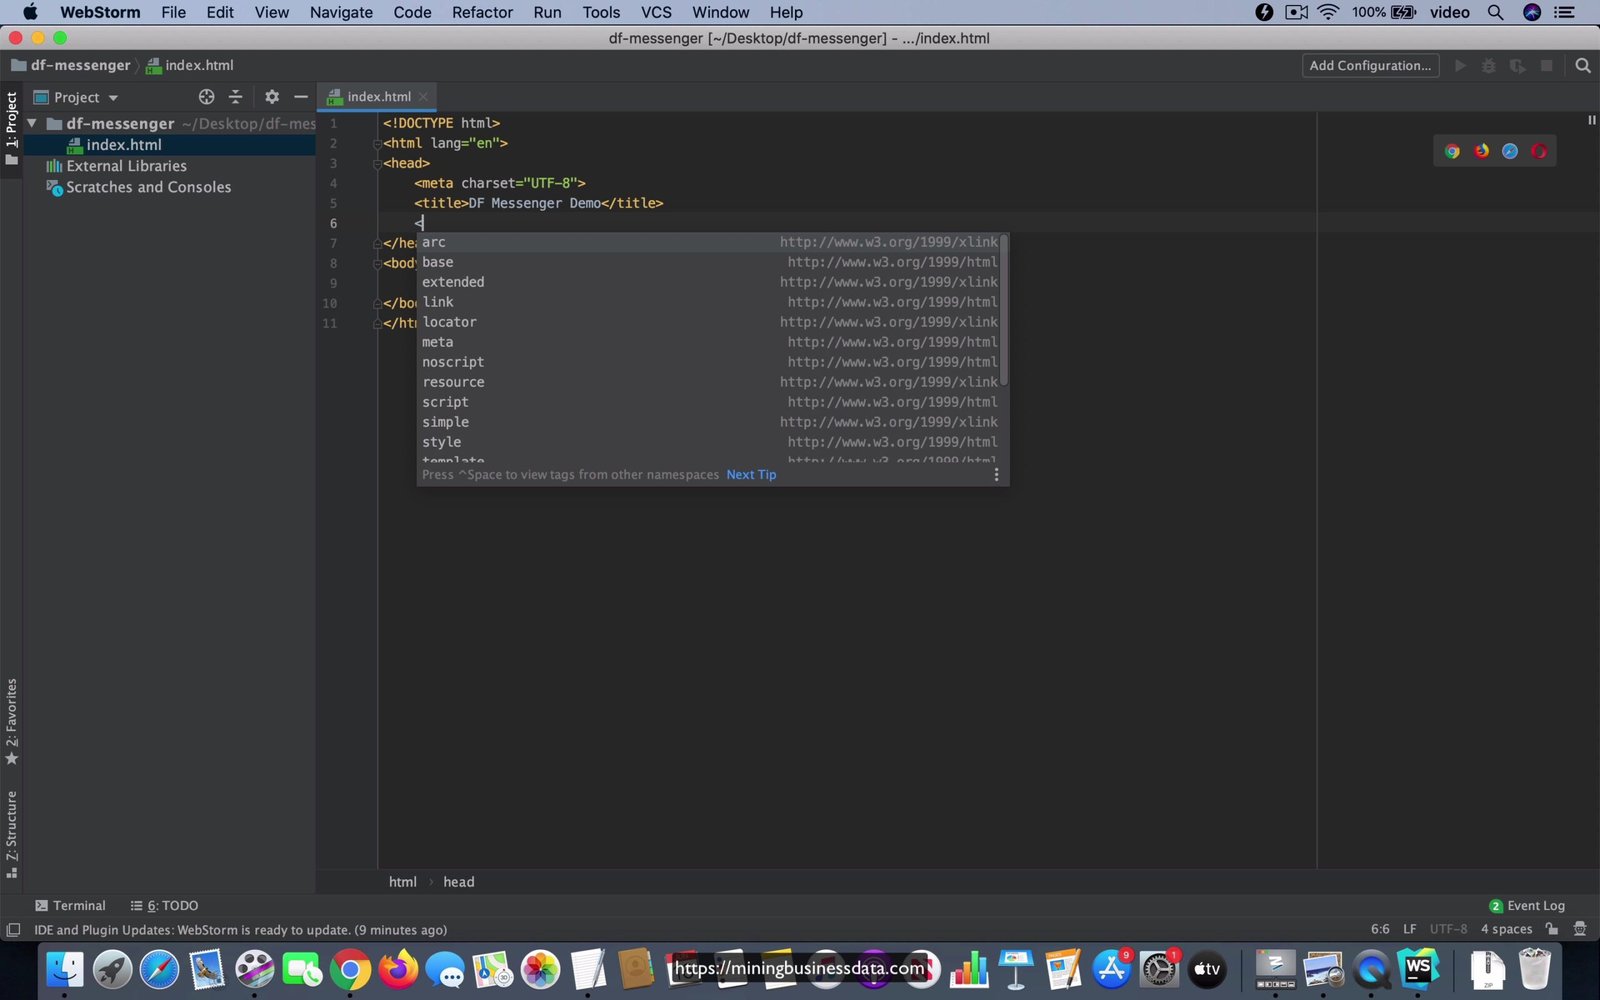Click df-messenger in navigation bar
The width and height of the screenshot is (1600, 1000).
(x=70, y=66)
